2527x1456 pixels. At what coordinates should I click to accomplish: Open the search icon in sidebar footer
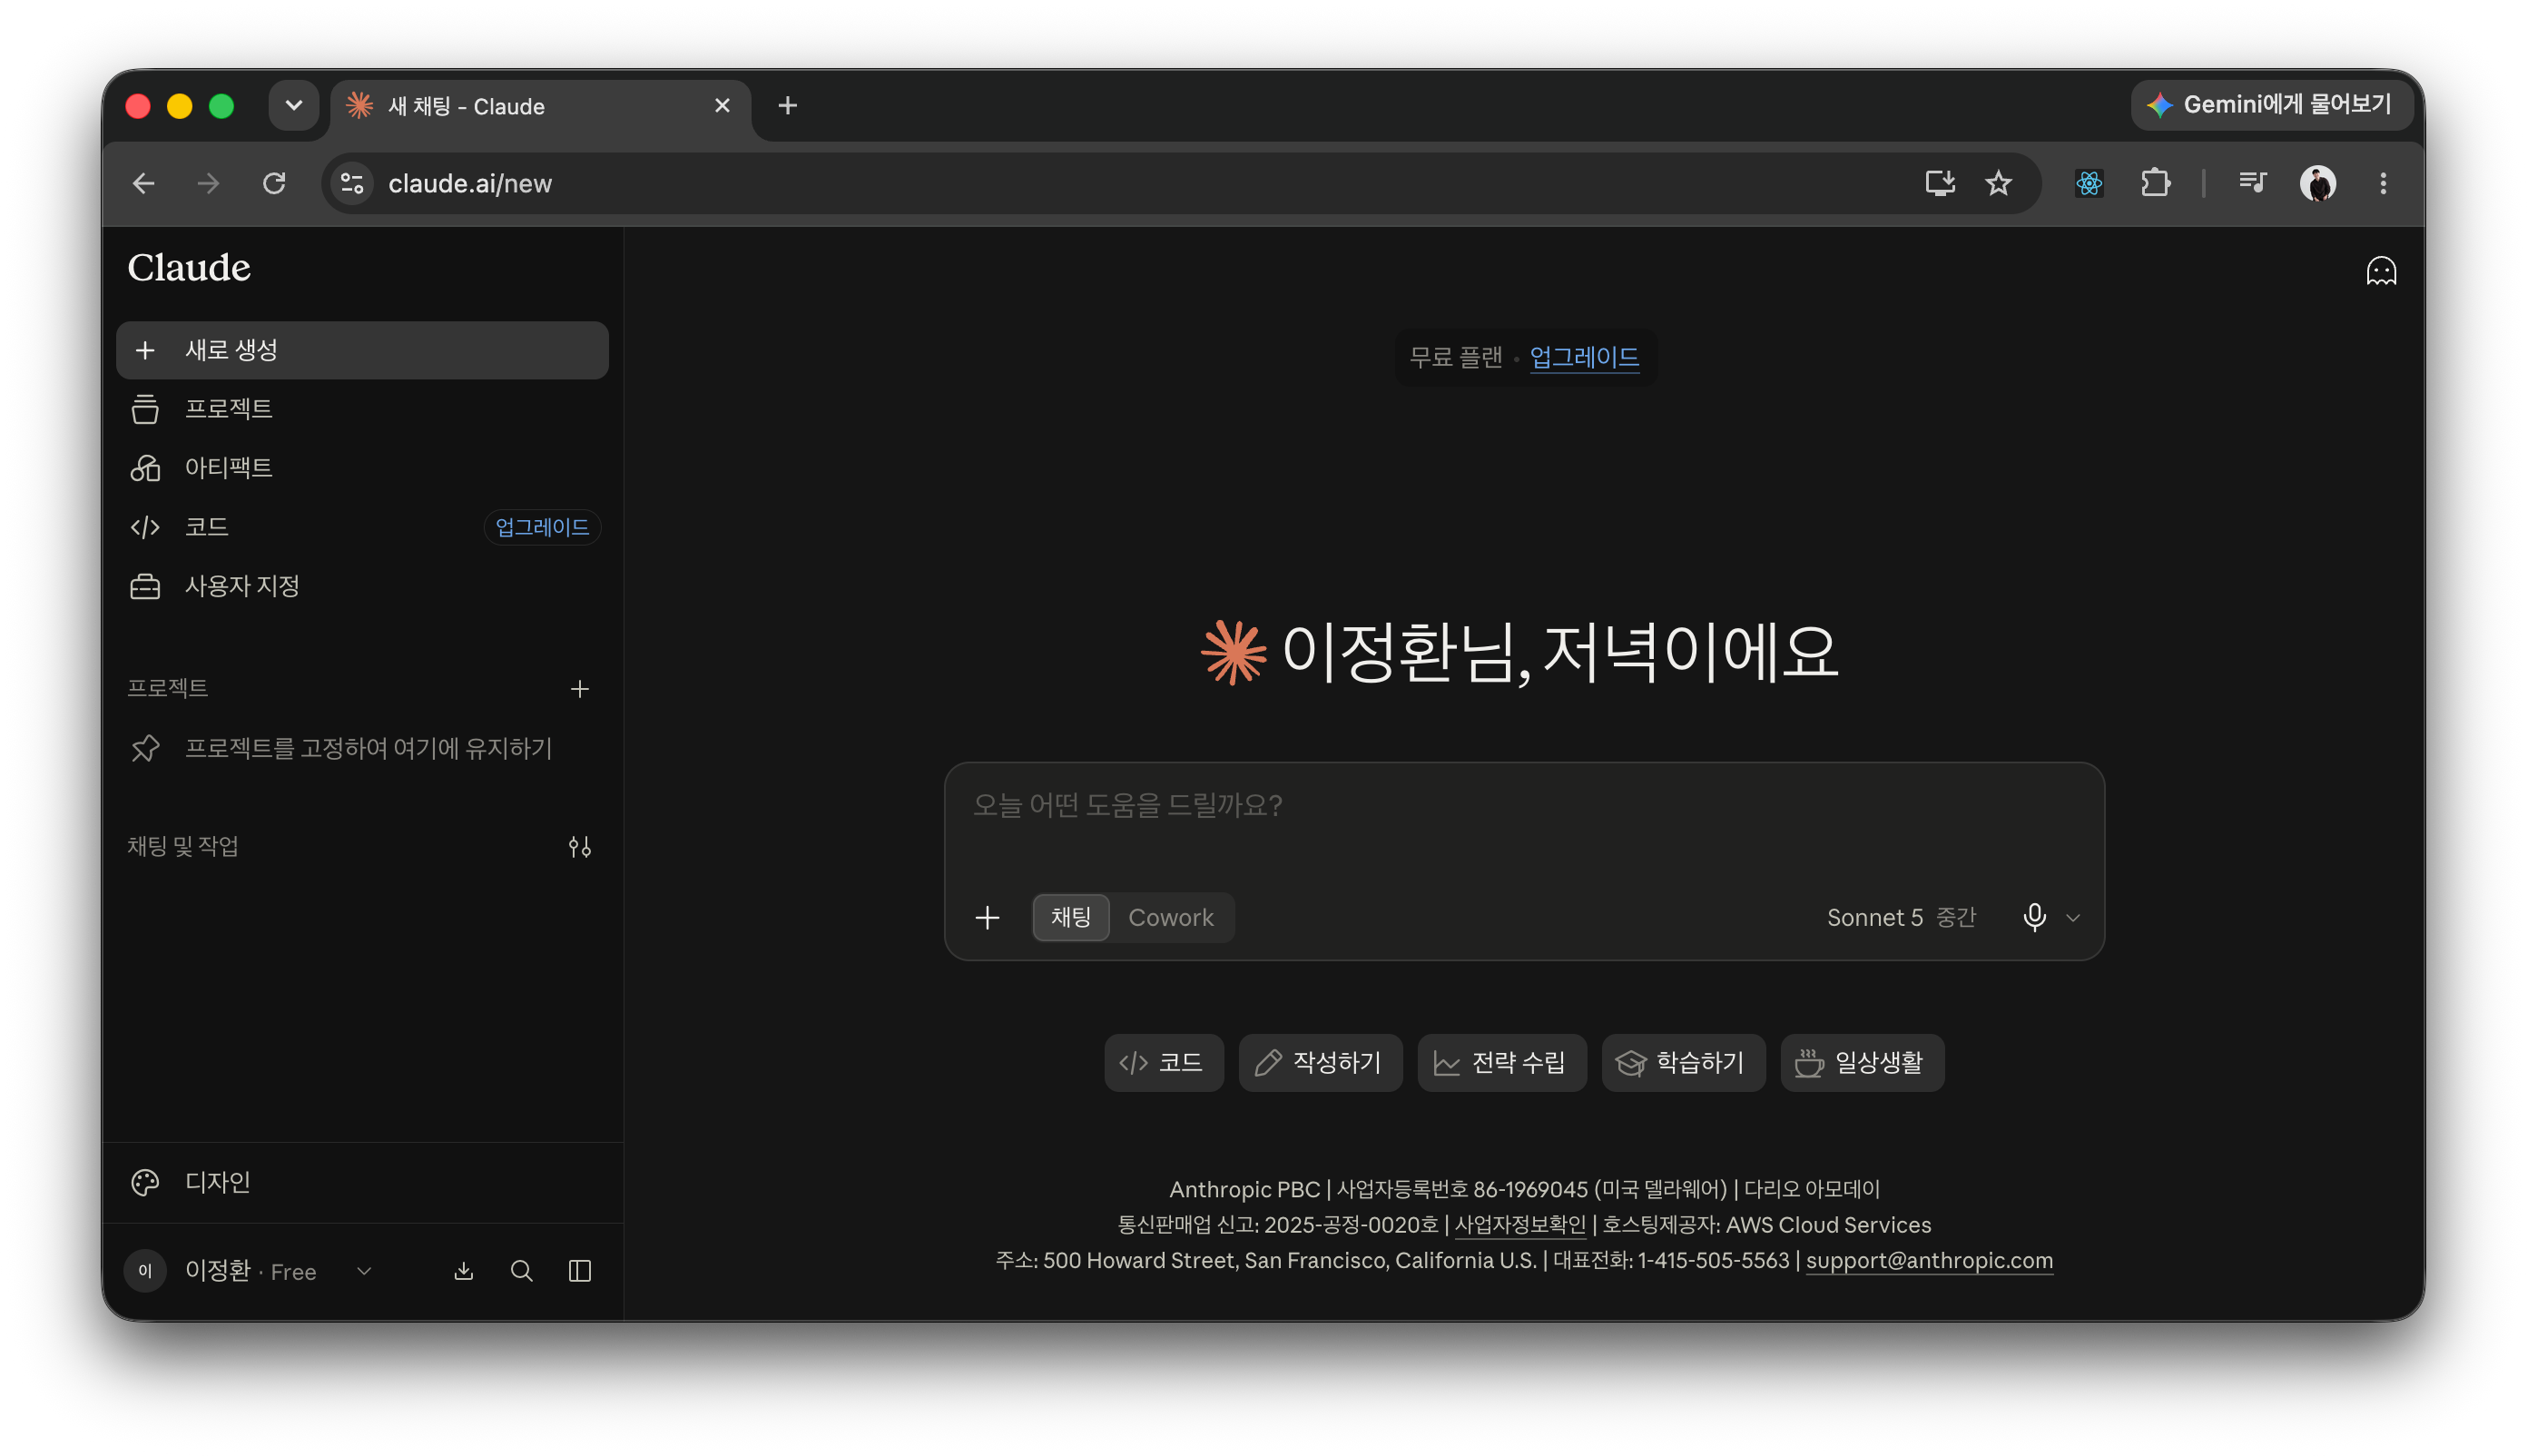[x=521, y=1271]
